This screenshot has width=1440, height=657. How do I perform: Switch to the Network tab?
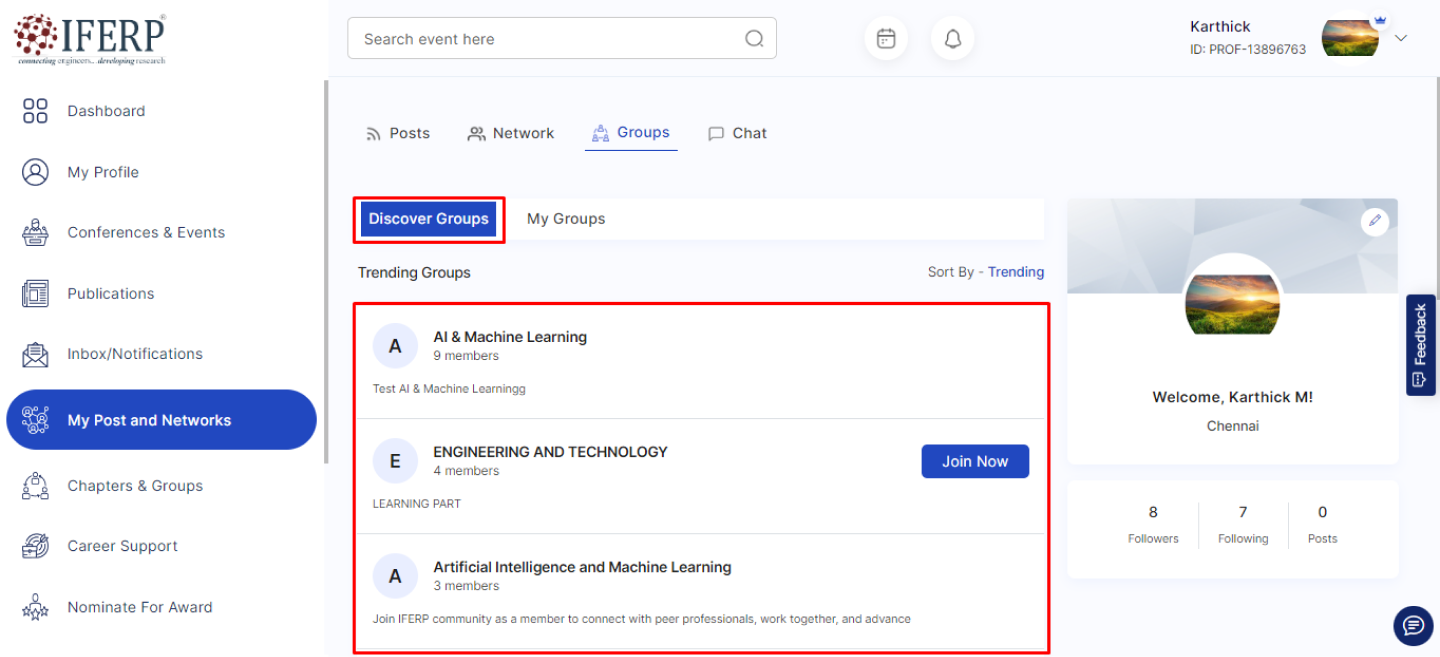pyautogui.click(x=511, y=133)
